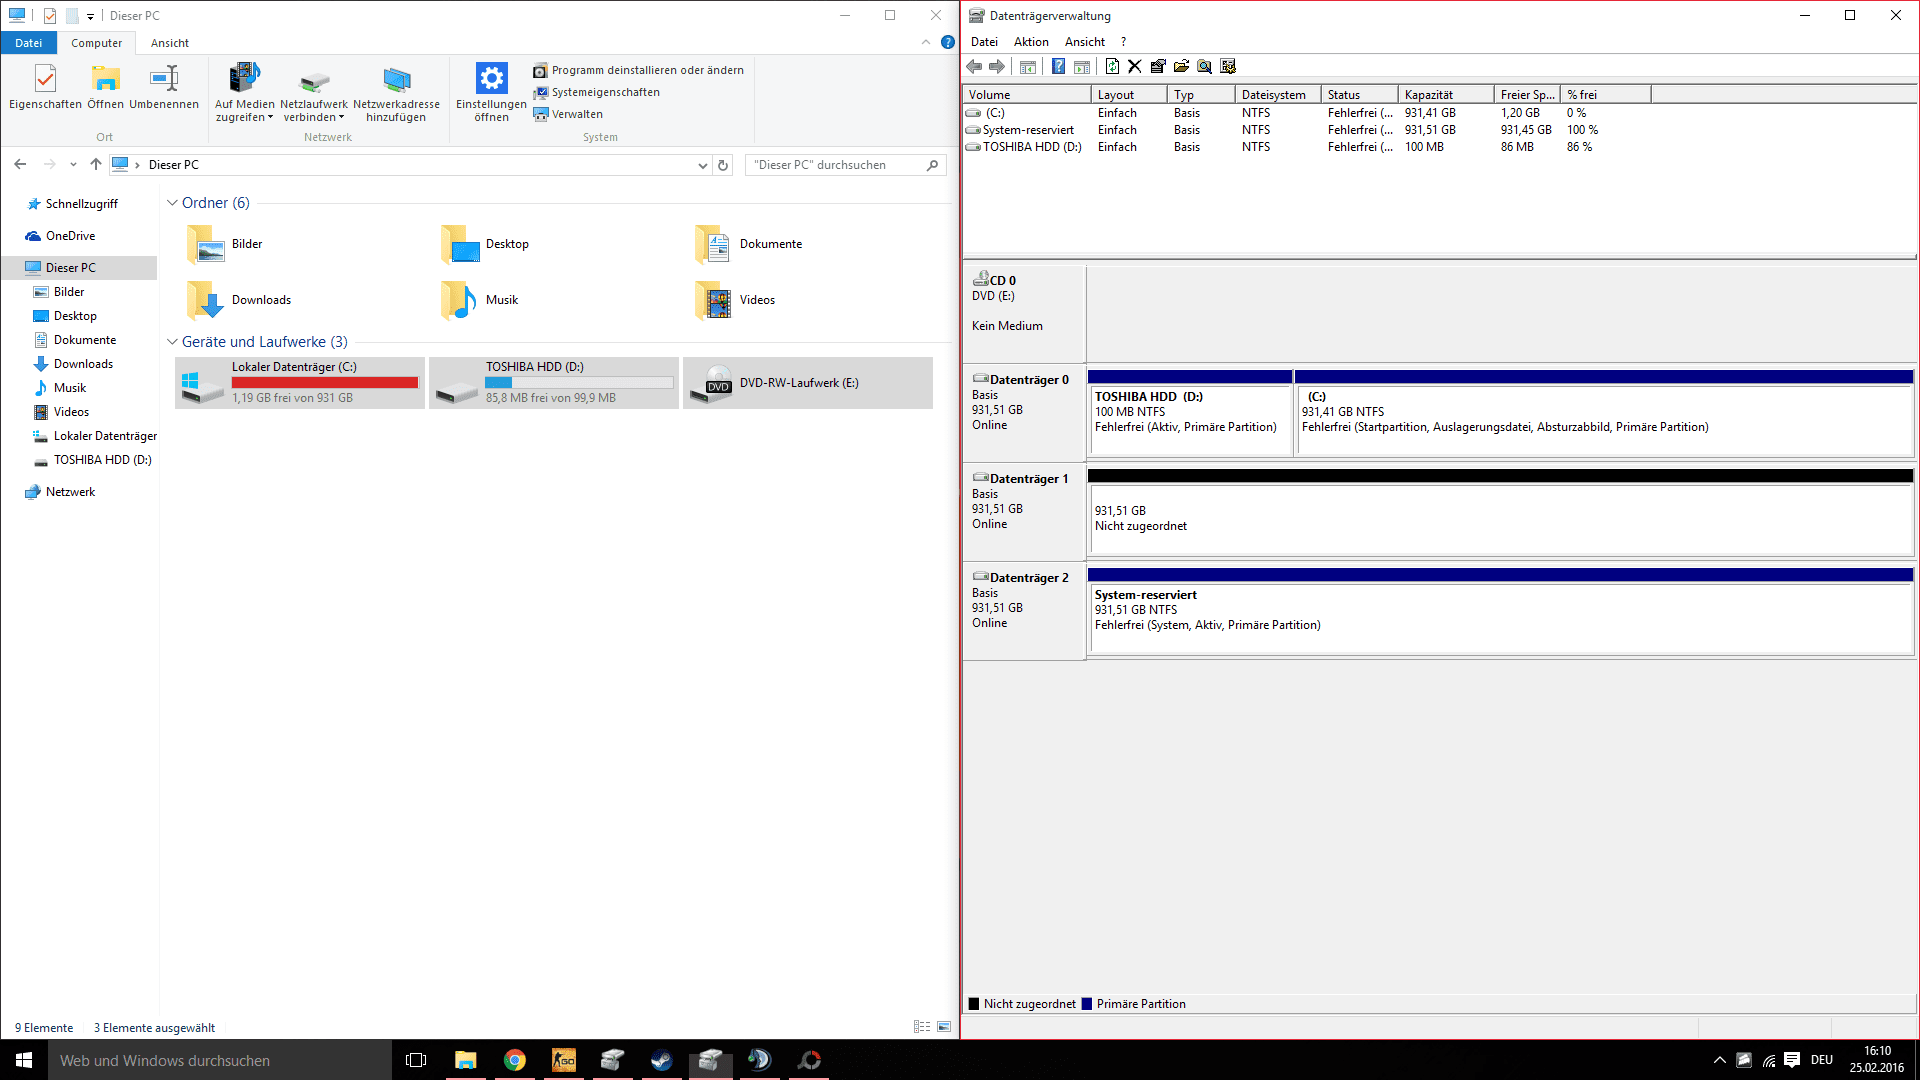Image resolution: width=1920 pixels, height=1080 pixels.
Task: Select Lokaler Datenträger (C:) red usage bar
Action: pos(325,383)
